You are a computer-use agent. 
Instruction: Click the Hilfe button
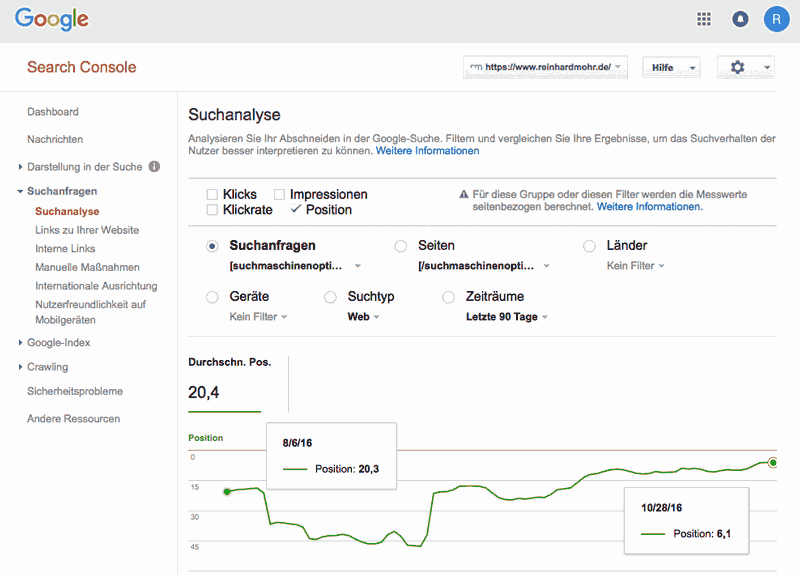[670, 67]
